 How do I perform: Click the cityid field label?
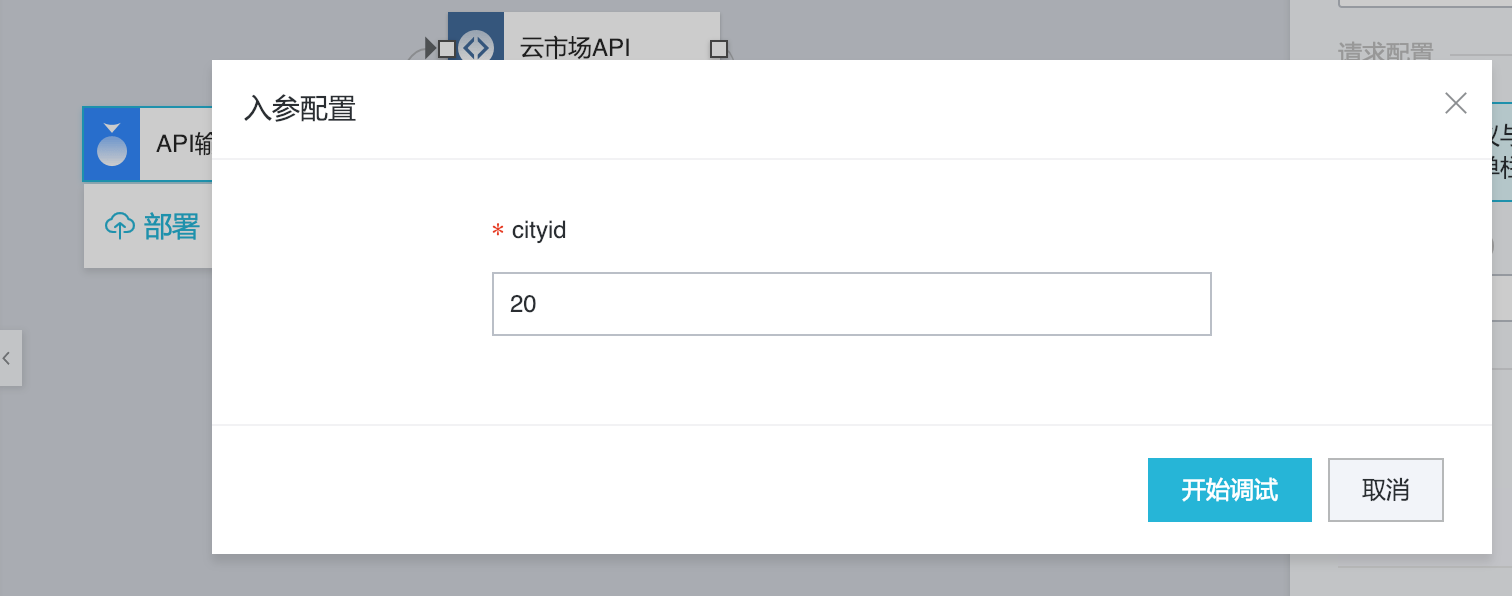[x=539, y=230]
